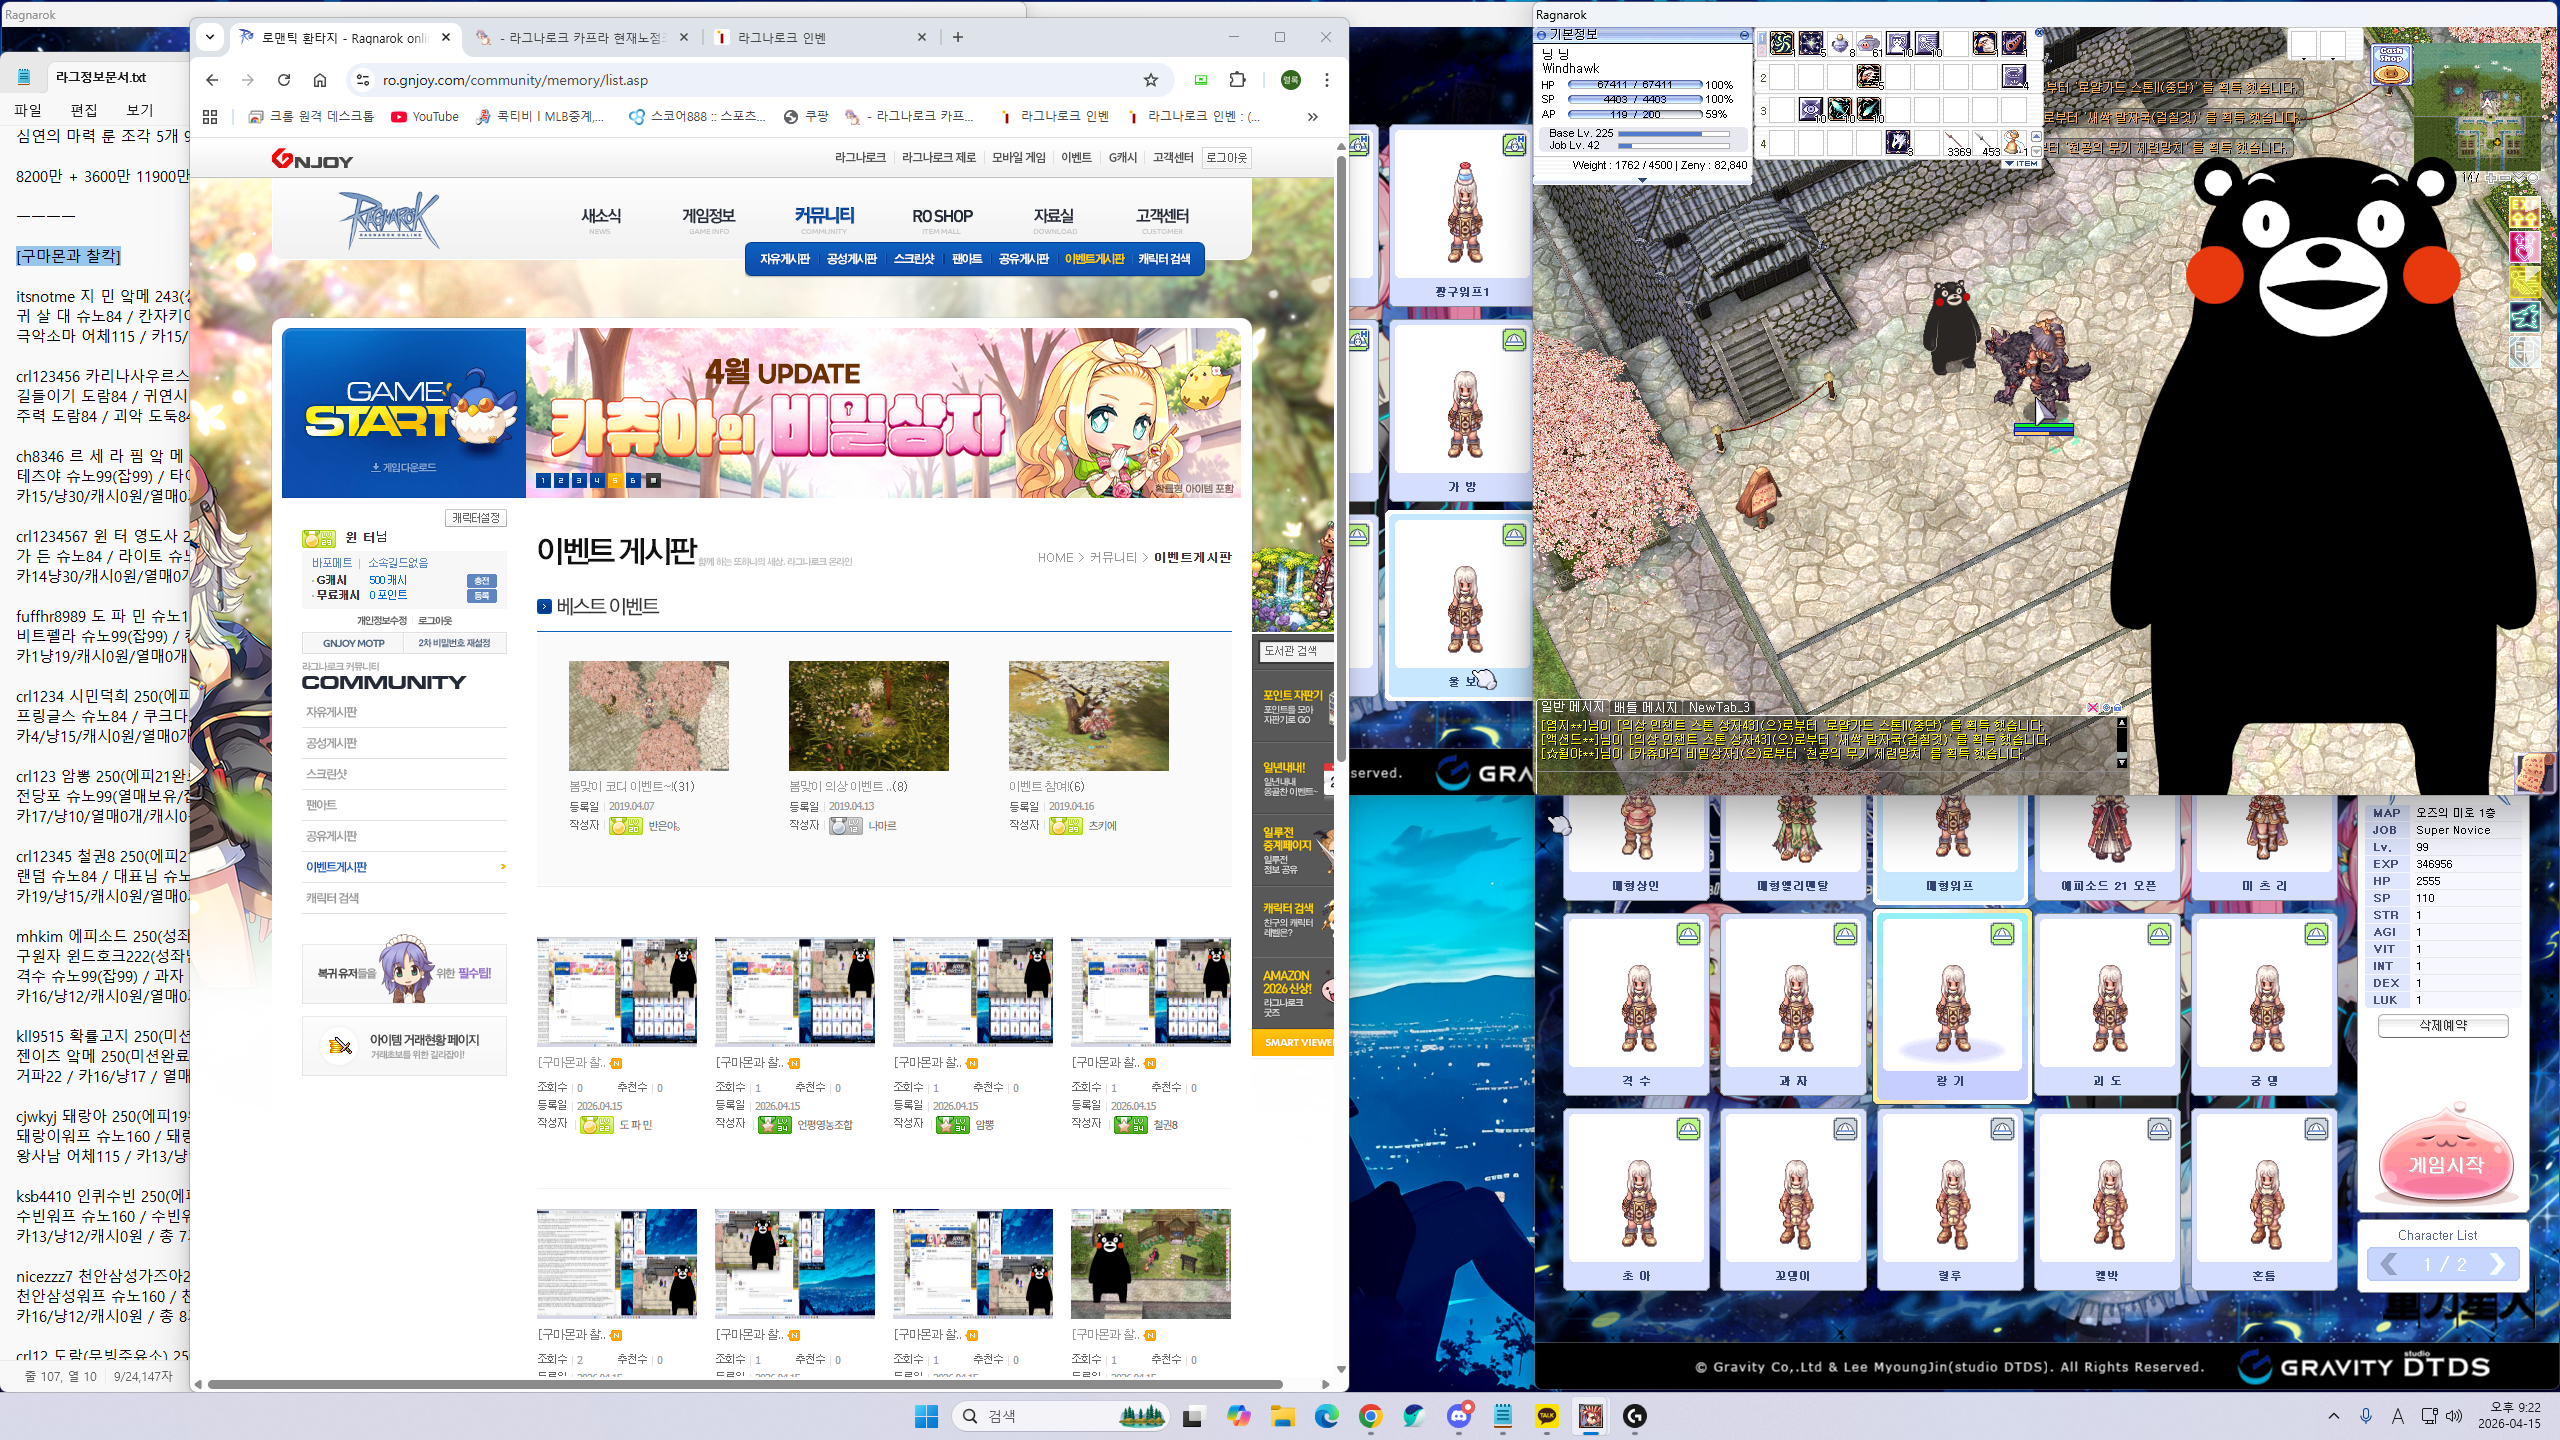The height and width of the screenshot is (1440, 2560).
Task: Show hidden bookmarks with the double chevron
Action: (x=1312, y=117)
